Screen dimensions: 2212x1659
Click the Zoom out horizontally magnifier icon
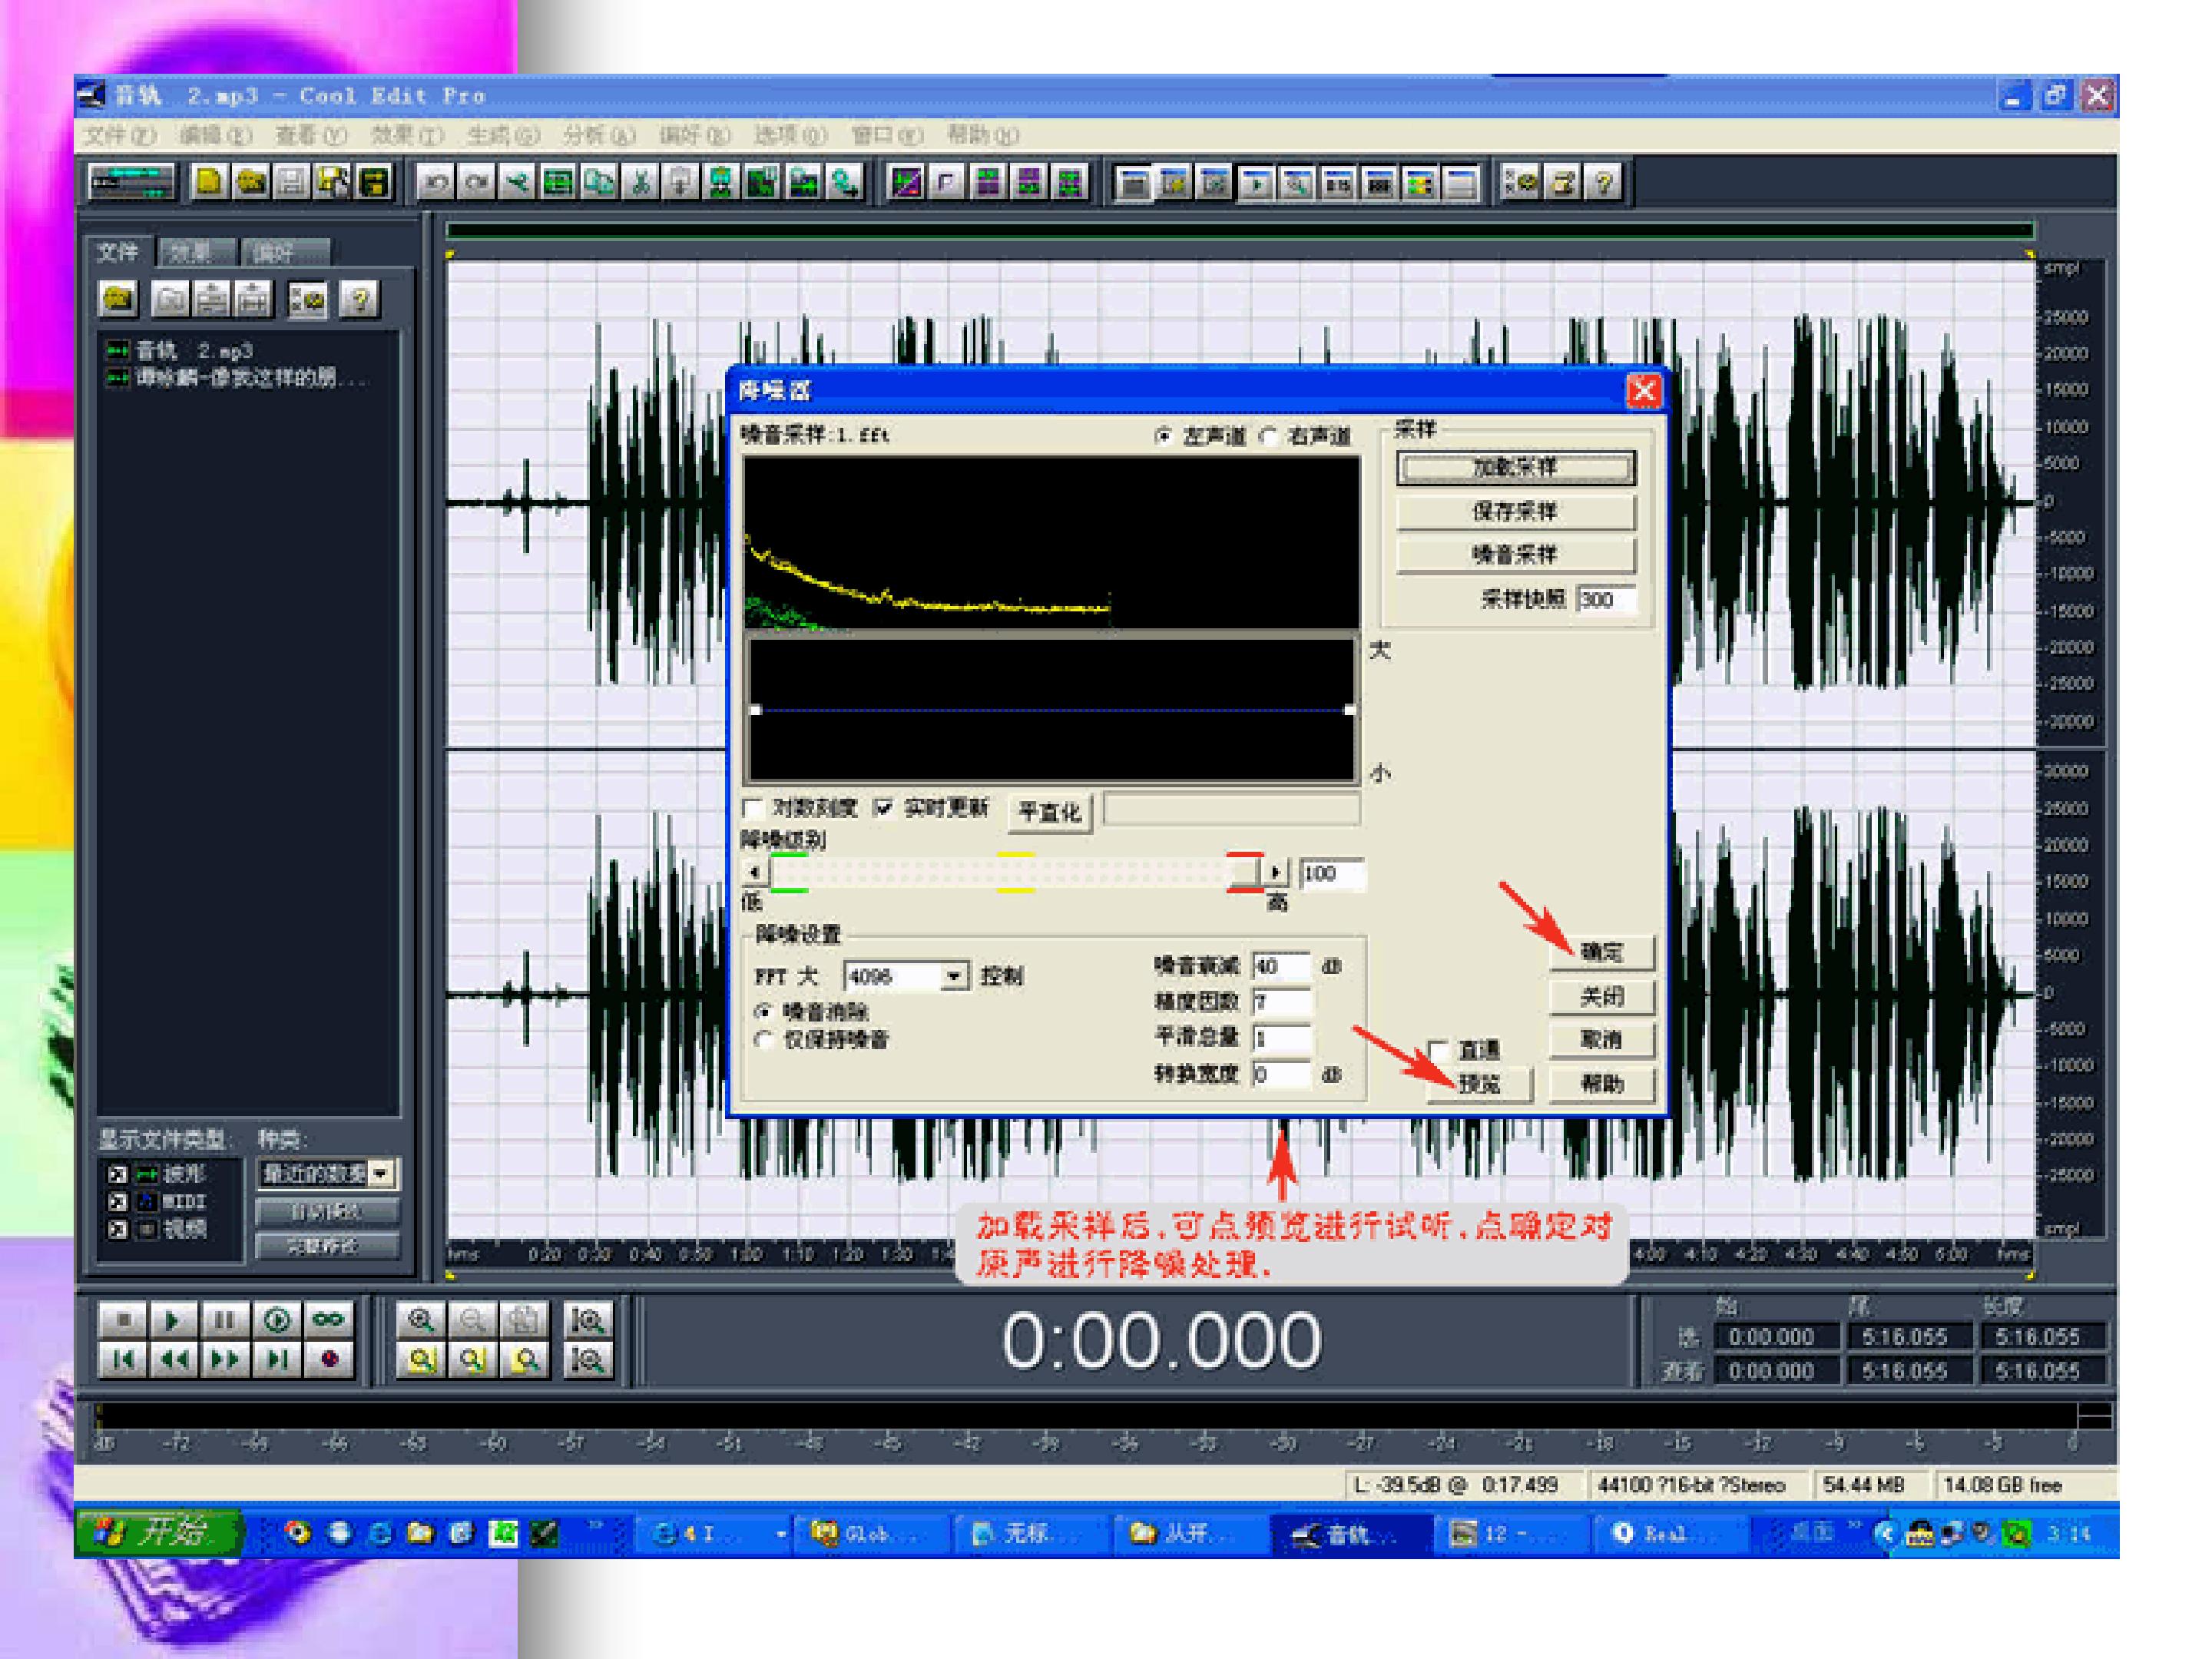coord(472,1321)
